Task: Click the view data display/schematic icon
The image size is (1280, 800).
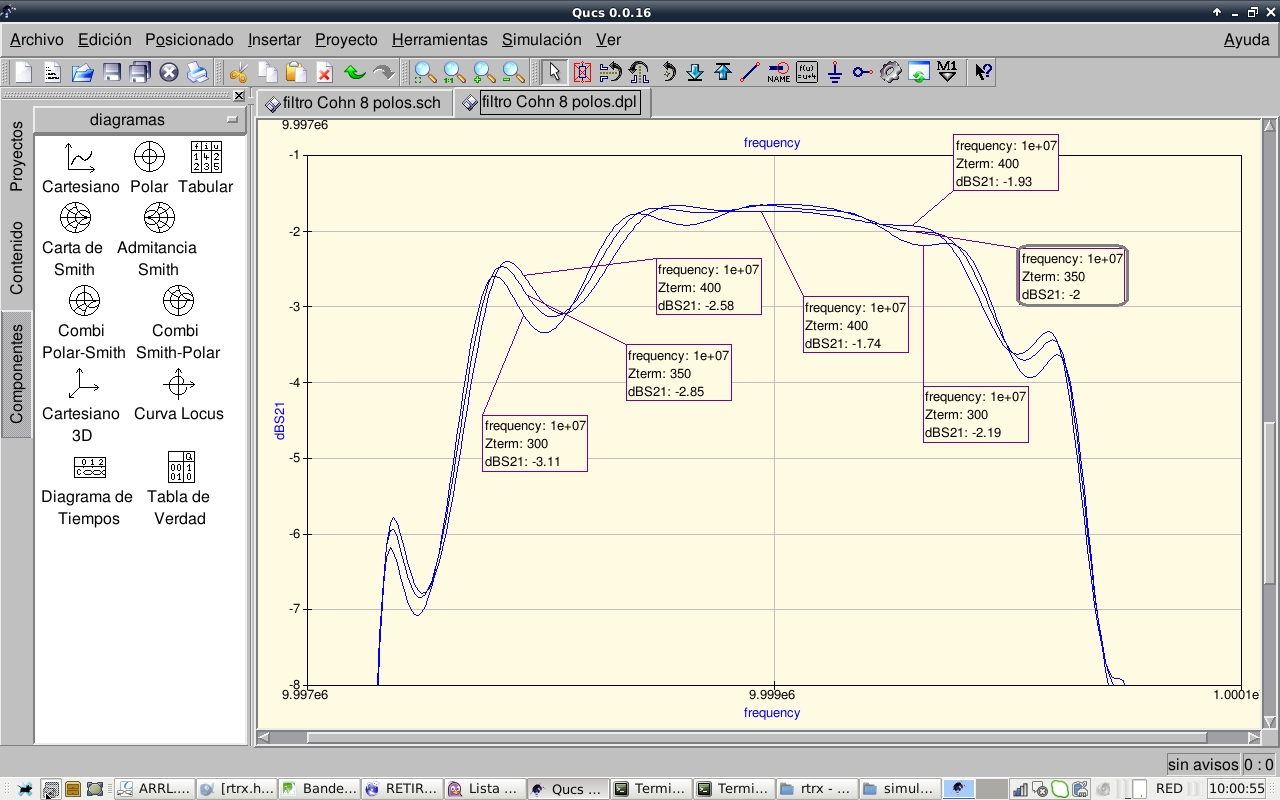Action: tap(919, 72)
